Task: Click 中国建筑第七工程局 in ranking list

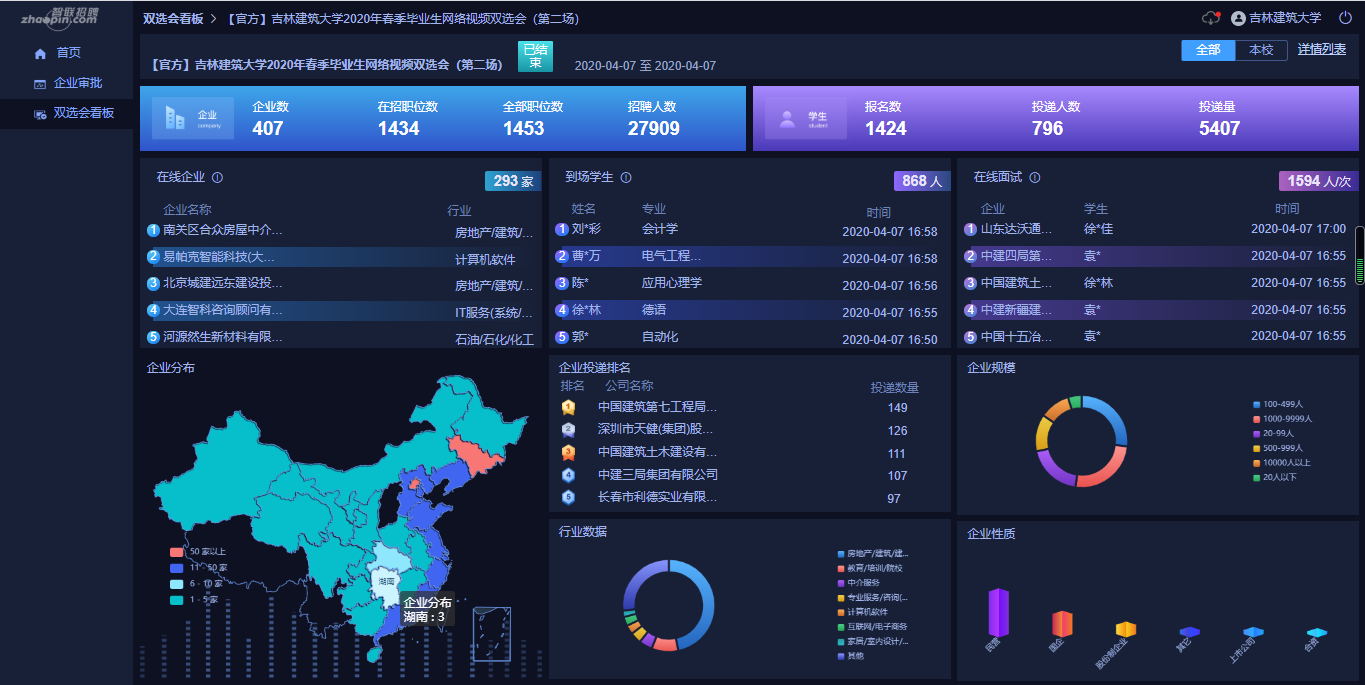Action: tap(657, 407)
